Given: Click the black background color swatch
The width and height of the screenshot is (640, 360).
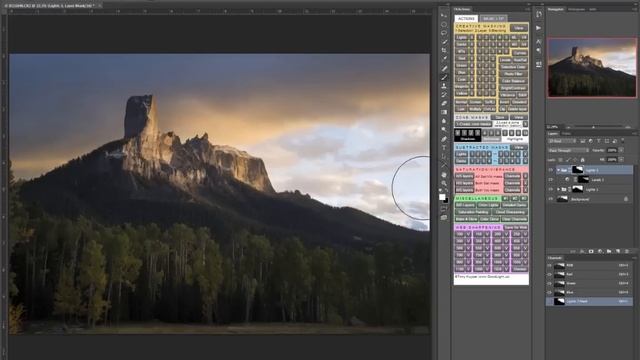Looking at the screenshot, I should [446, 200].
